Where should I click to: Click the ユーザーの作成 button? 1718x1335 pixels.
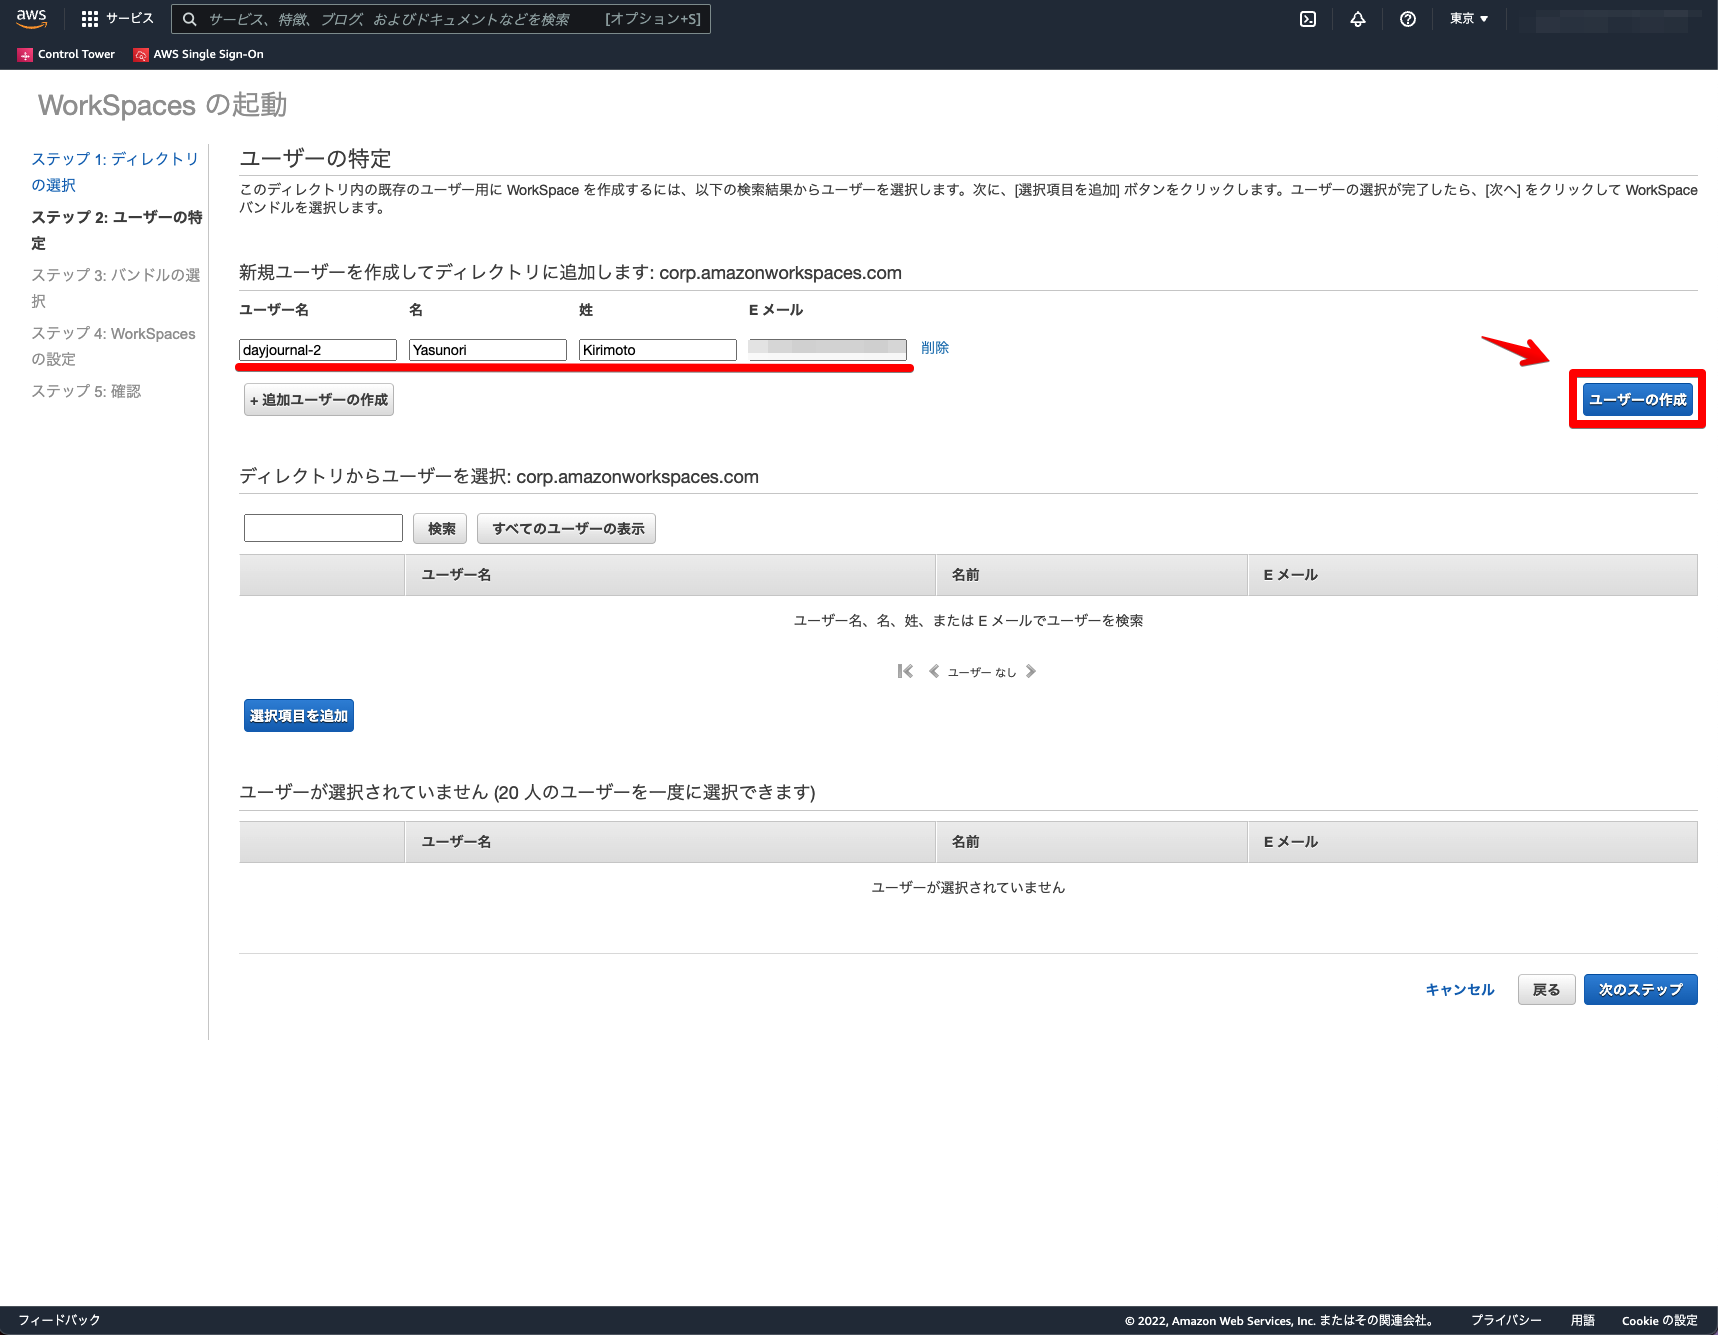1636,398
